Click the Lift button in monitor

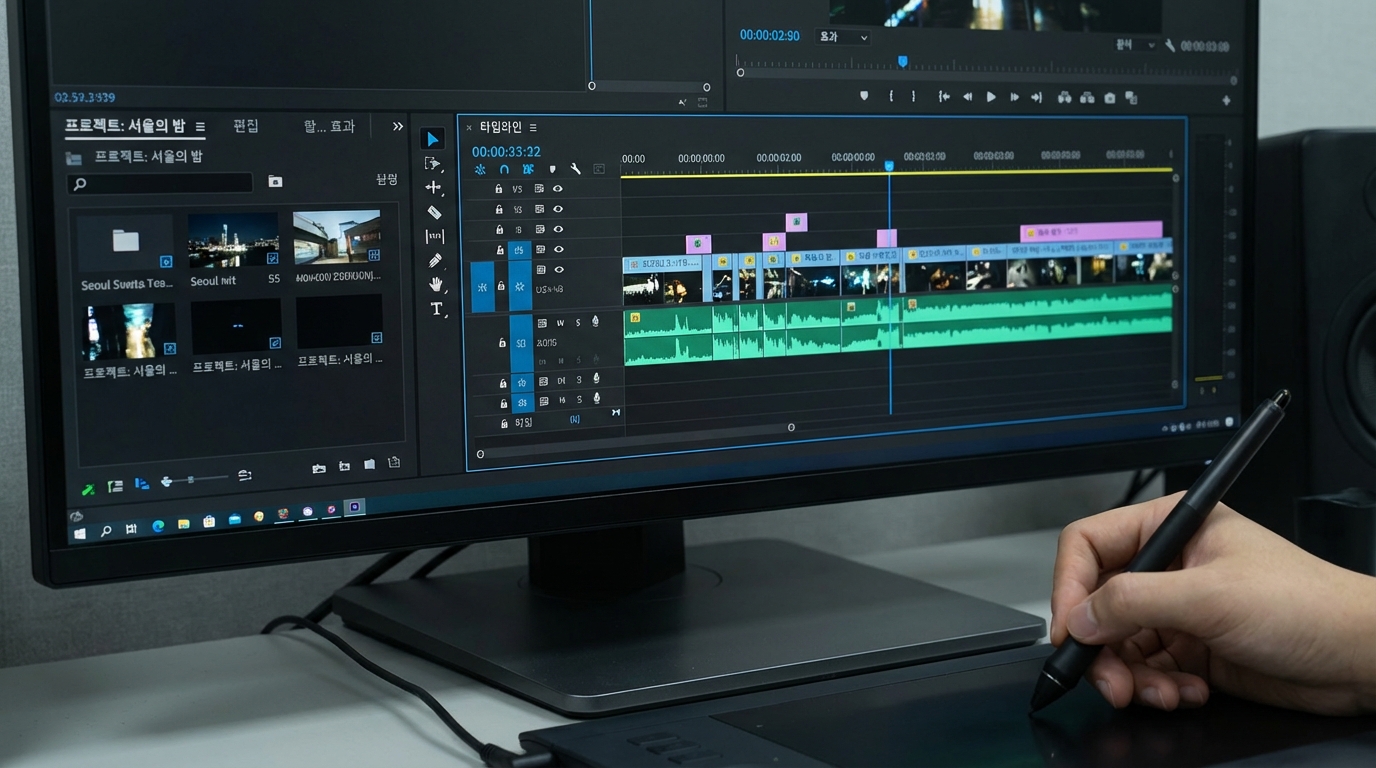(1064, 97)
